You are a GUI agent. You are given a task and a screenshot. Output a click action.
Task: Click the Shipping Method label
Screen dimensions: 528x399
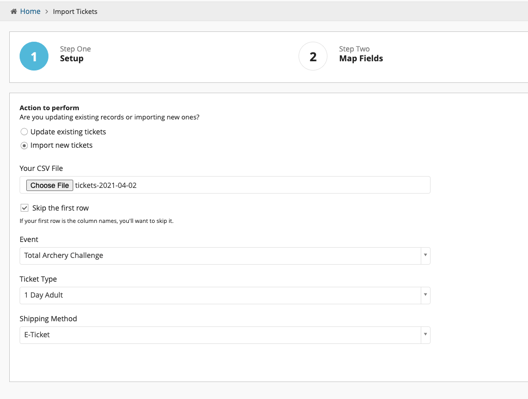click(x=48, y=319)
